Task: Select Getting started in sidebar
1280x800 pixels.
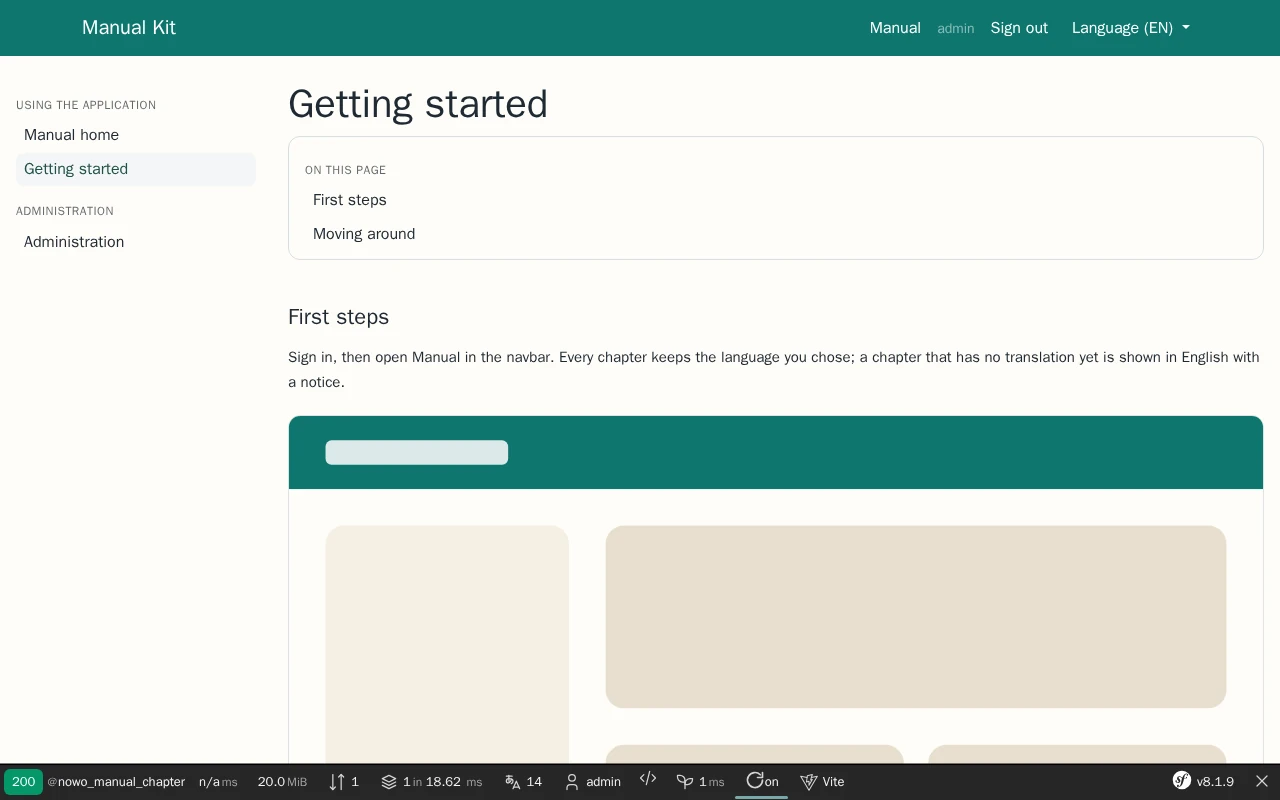Action: tap(136, 169)
